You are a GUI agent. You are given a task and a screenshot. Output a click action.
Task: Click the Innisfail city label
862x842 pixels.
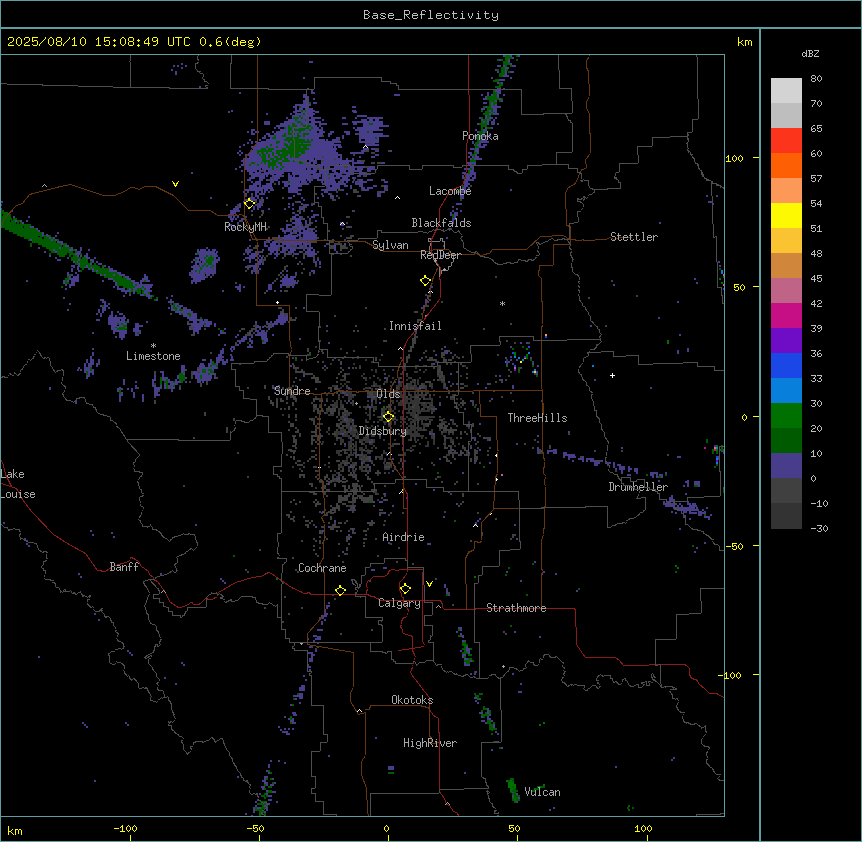coord(415,326)
